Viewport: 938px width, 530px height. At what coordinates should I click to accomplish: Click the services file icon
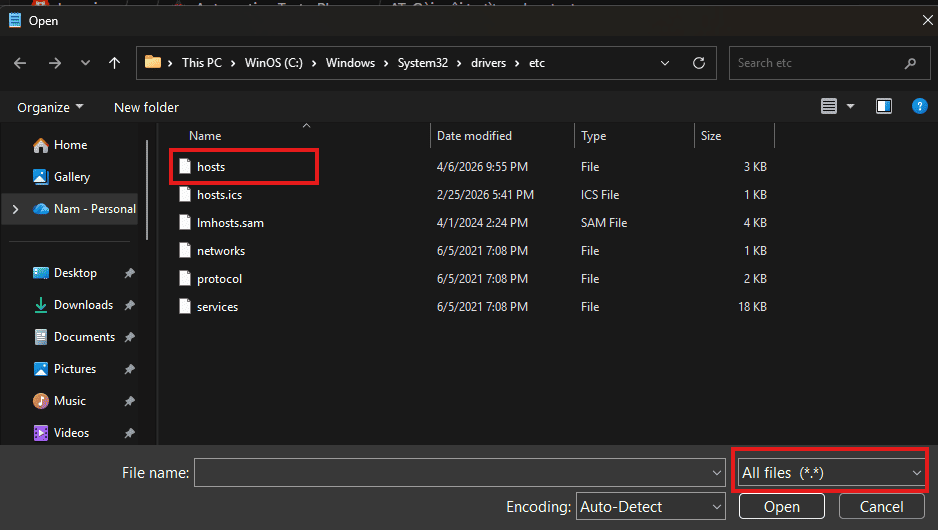[x=185, y=306]
